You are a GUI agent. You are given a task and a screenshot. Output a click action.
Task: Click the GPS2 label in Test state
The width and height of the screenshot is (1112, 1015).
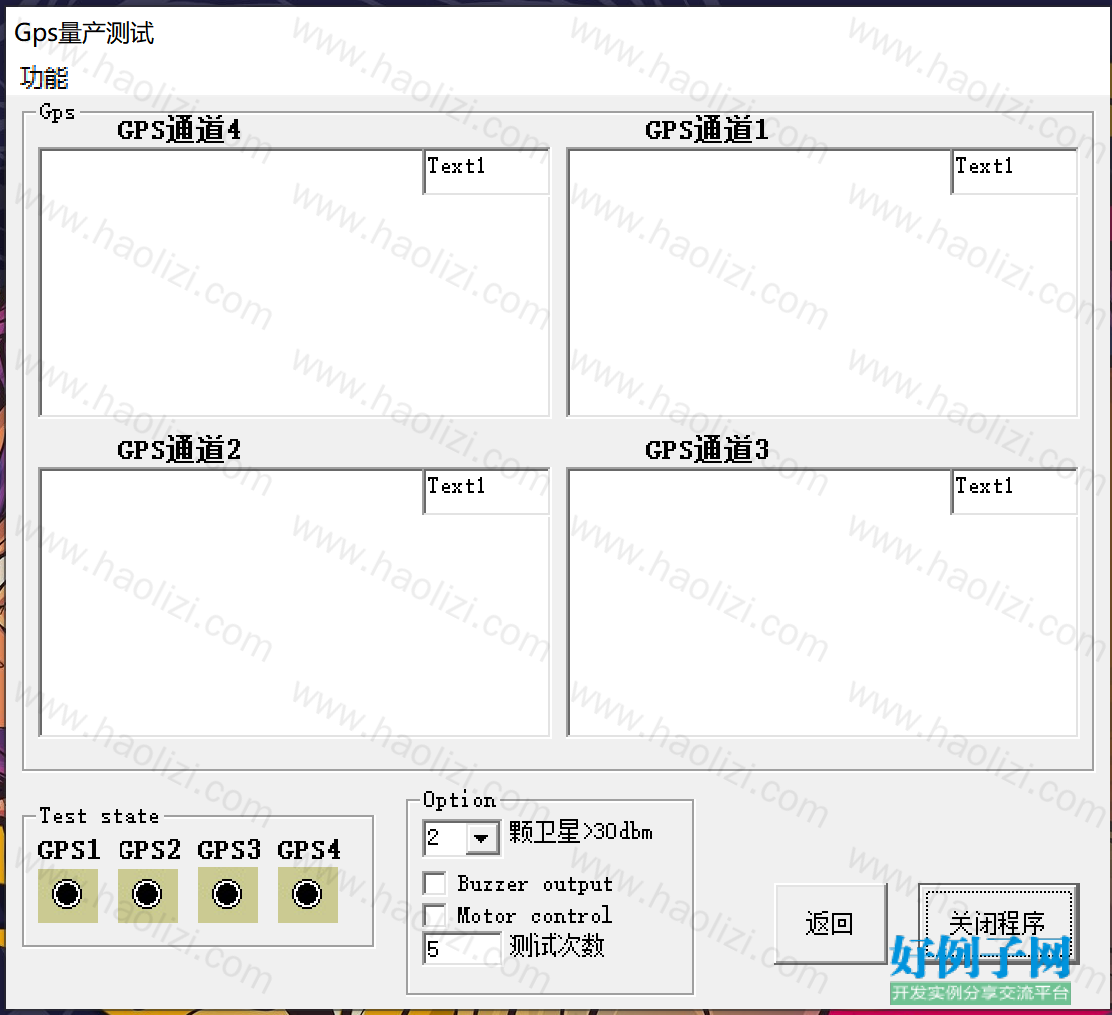[x=150, y=850]
